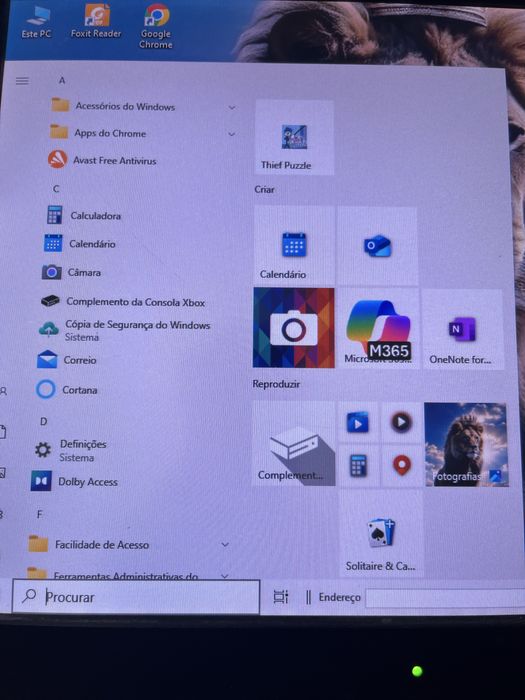Click in the Procurar search box
The height and width of the screenshot is (700, 525).
[136, 596]
